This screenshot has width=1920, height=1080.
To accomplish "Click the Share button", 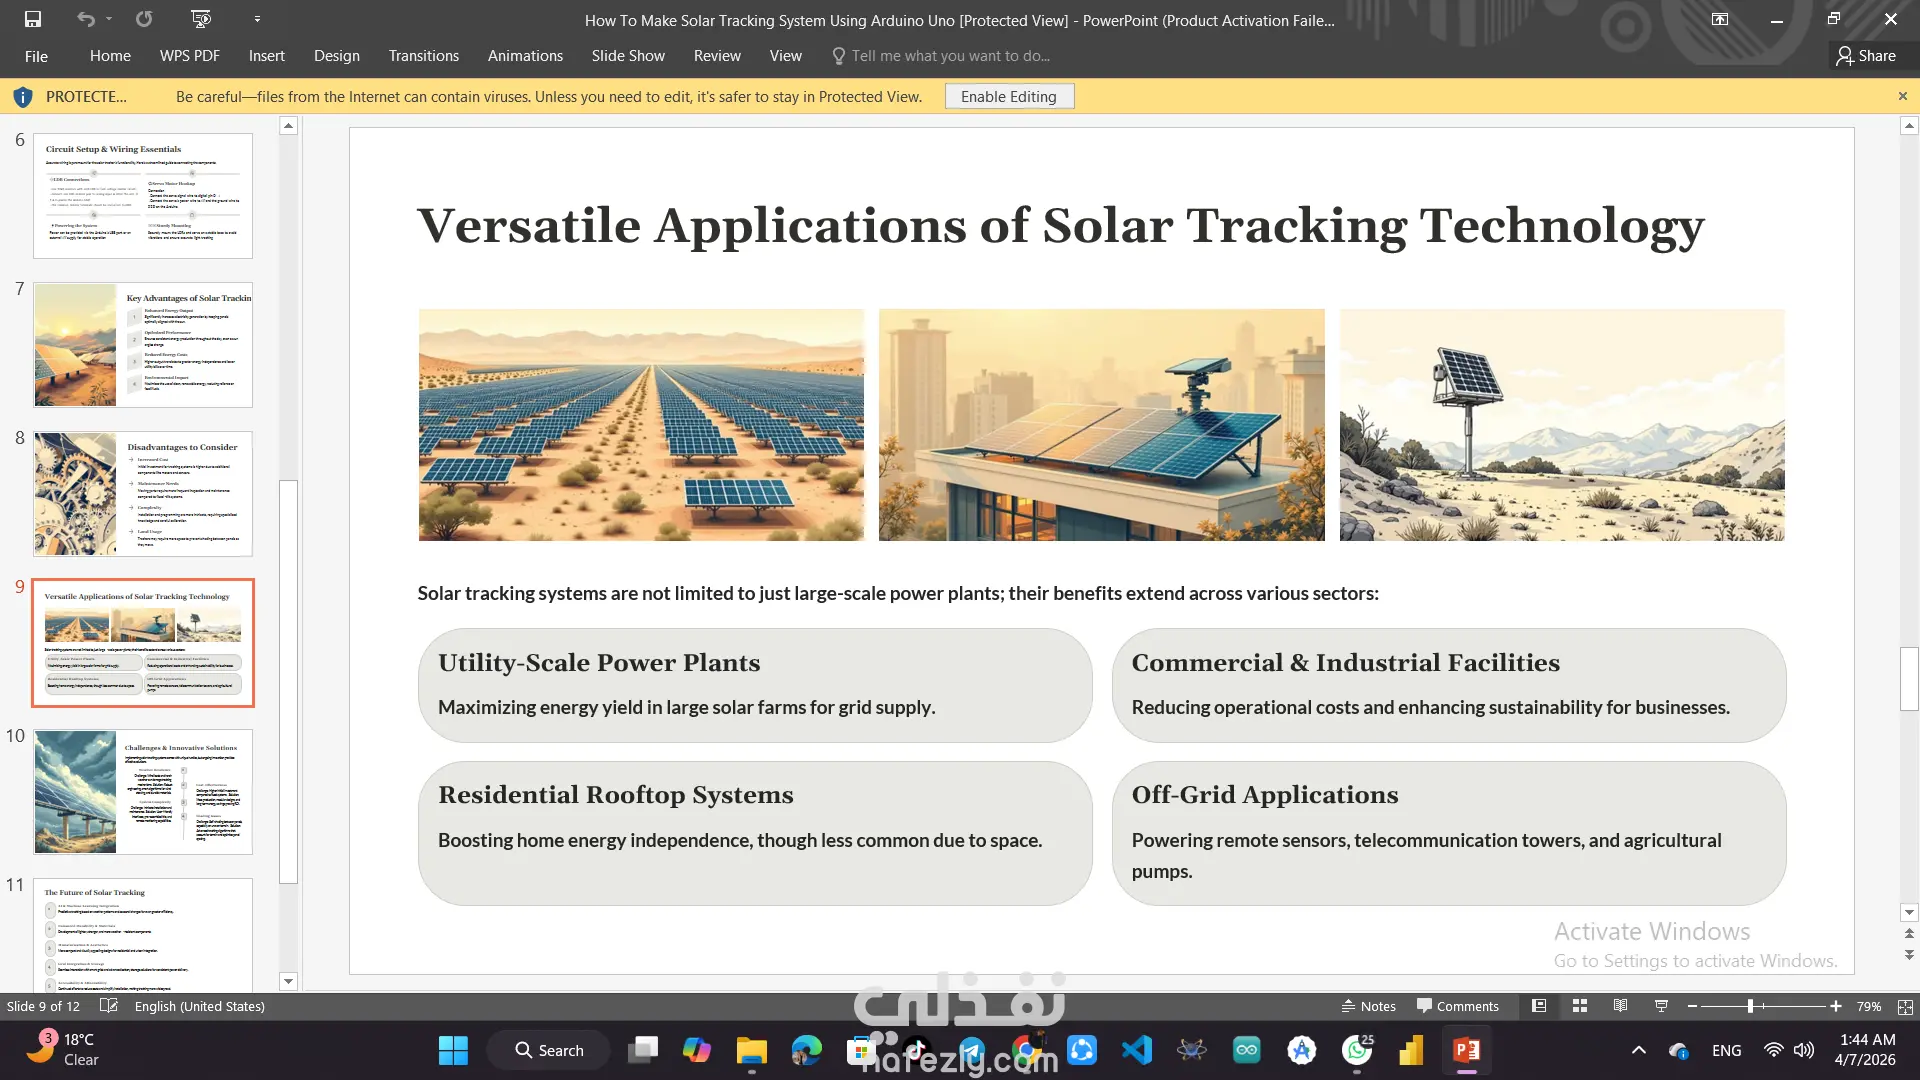I will click(1866, 56).
